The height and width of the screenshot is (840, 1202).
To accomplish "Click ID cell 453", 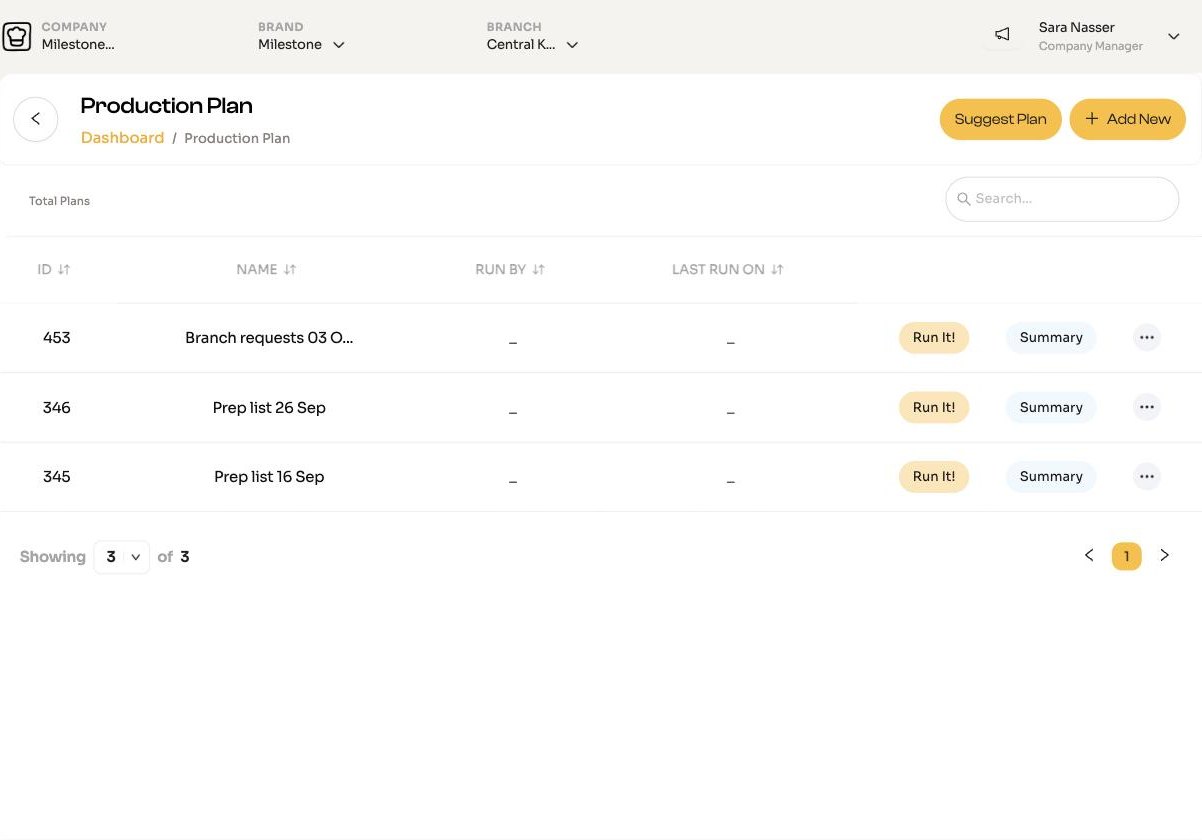I will click(x=57, y=338).
